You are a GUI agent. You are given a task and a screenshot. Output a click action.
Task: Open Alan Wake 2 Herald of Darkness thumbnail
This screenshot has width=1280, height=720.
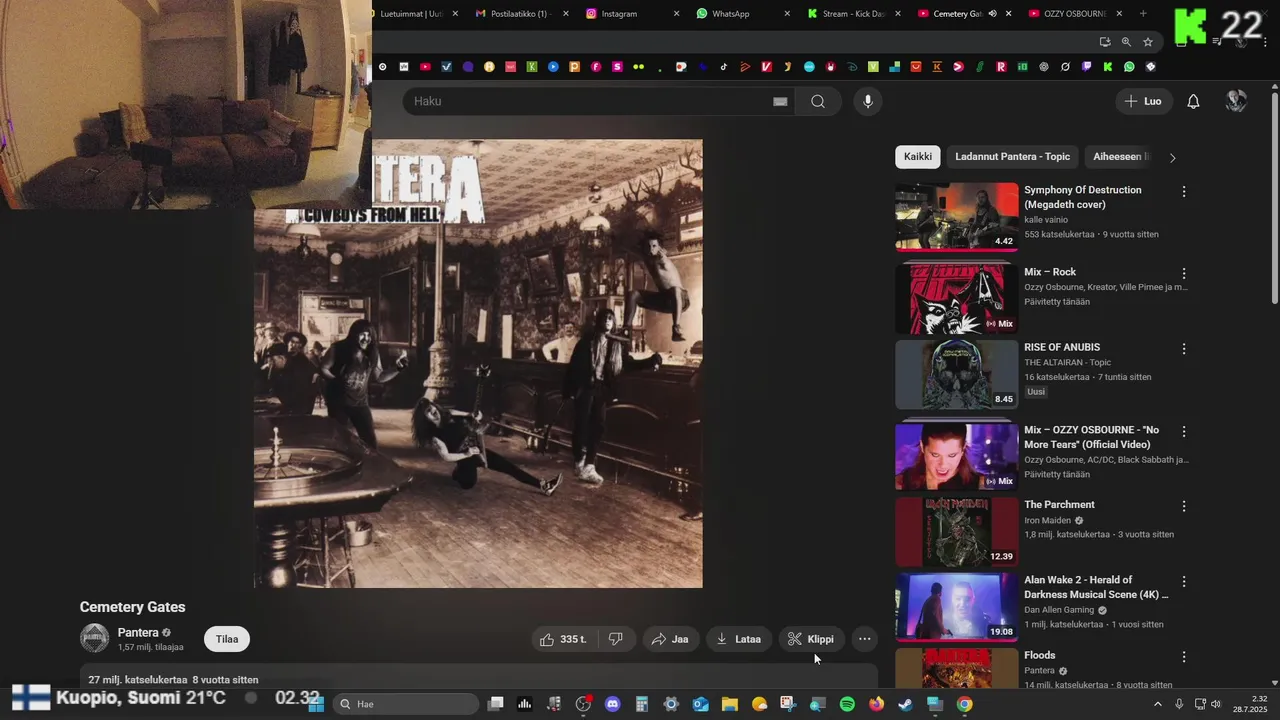(956, 606)
